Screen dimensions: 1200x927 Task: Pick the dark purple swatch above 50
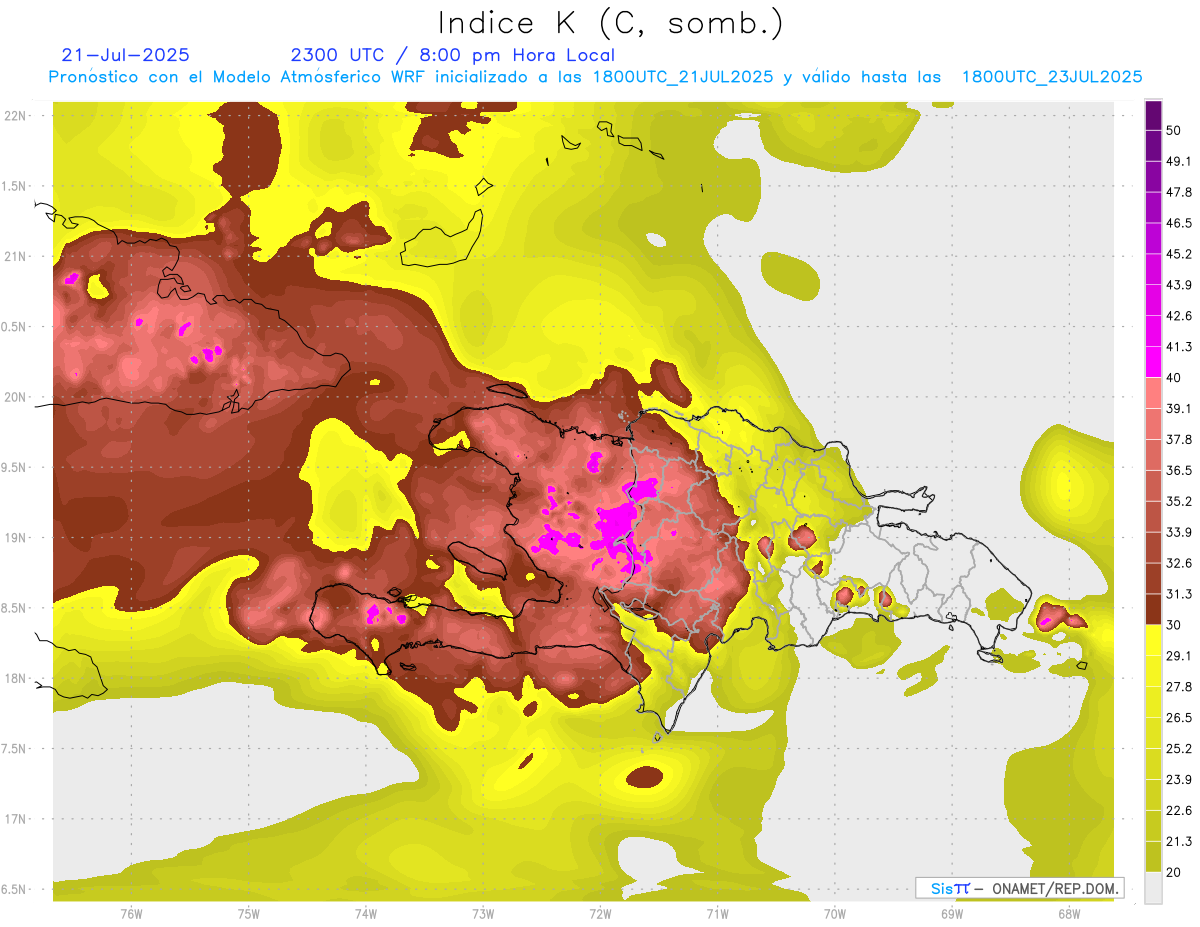pyautogui.click(x=1153, y=115)
